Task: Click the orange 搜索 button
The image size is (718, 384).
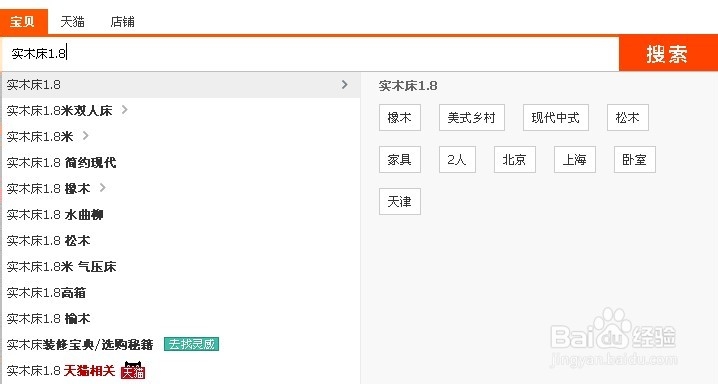Action: tap(668, 54)
